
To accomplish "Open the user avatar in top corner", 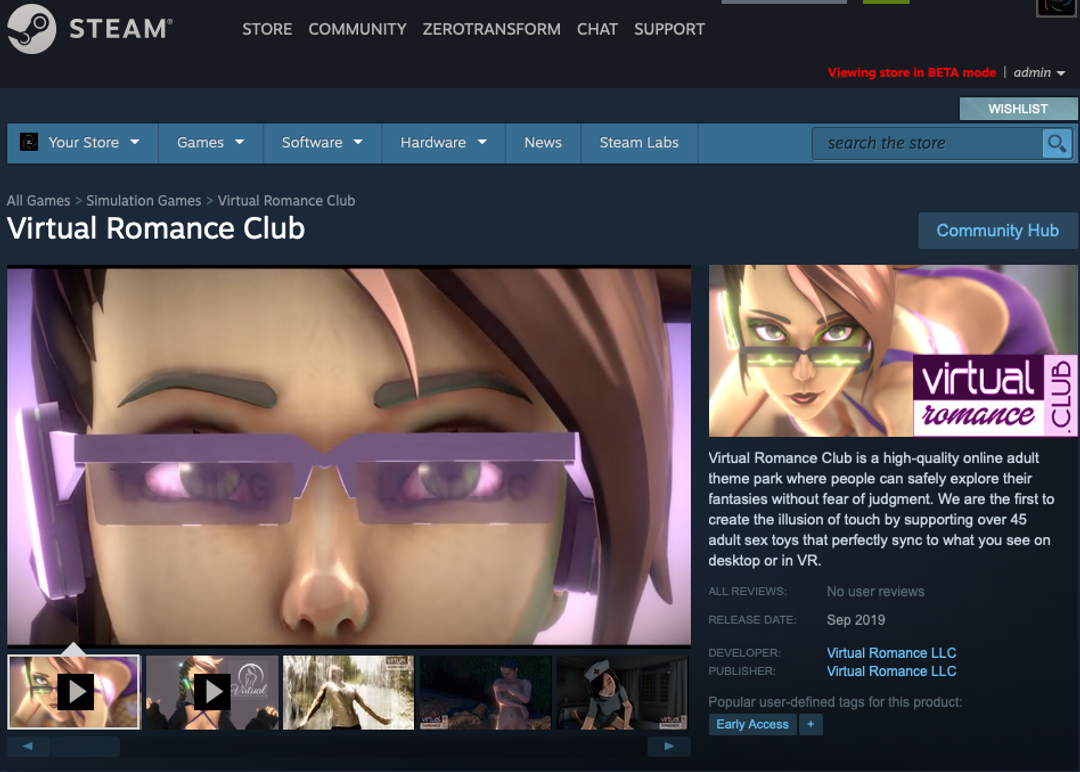I will coord(1057,8).
